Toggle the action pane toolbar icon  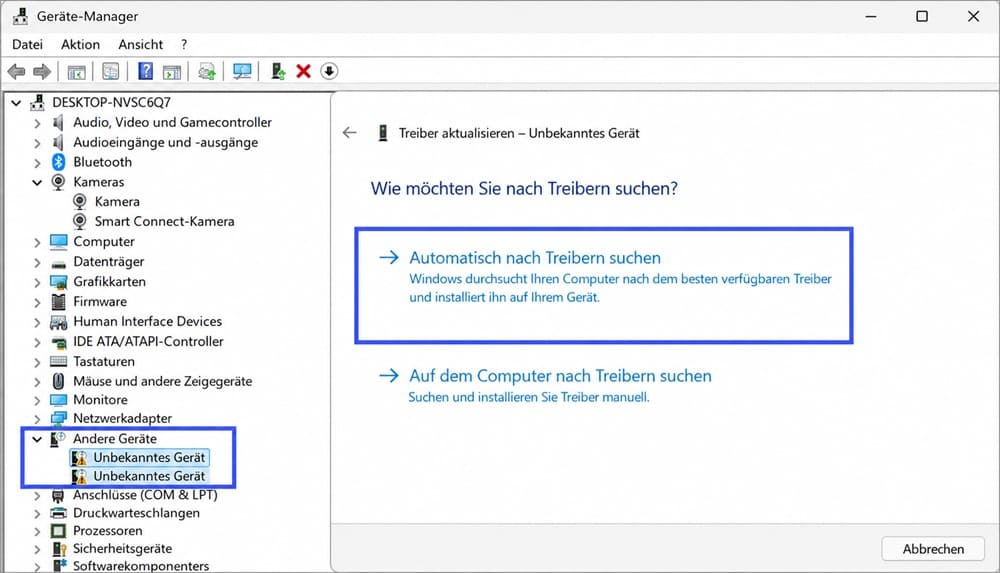(172, 71)
